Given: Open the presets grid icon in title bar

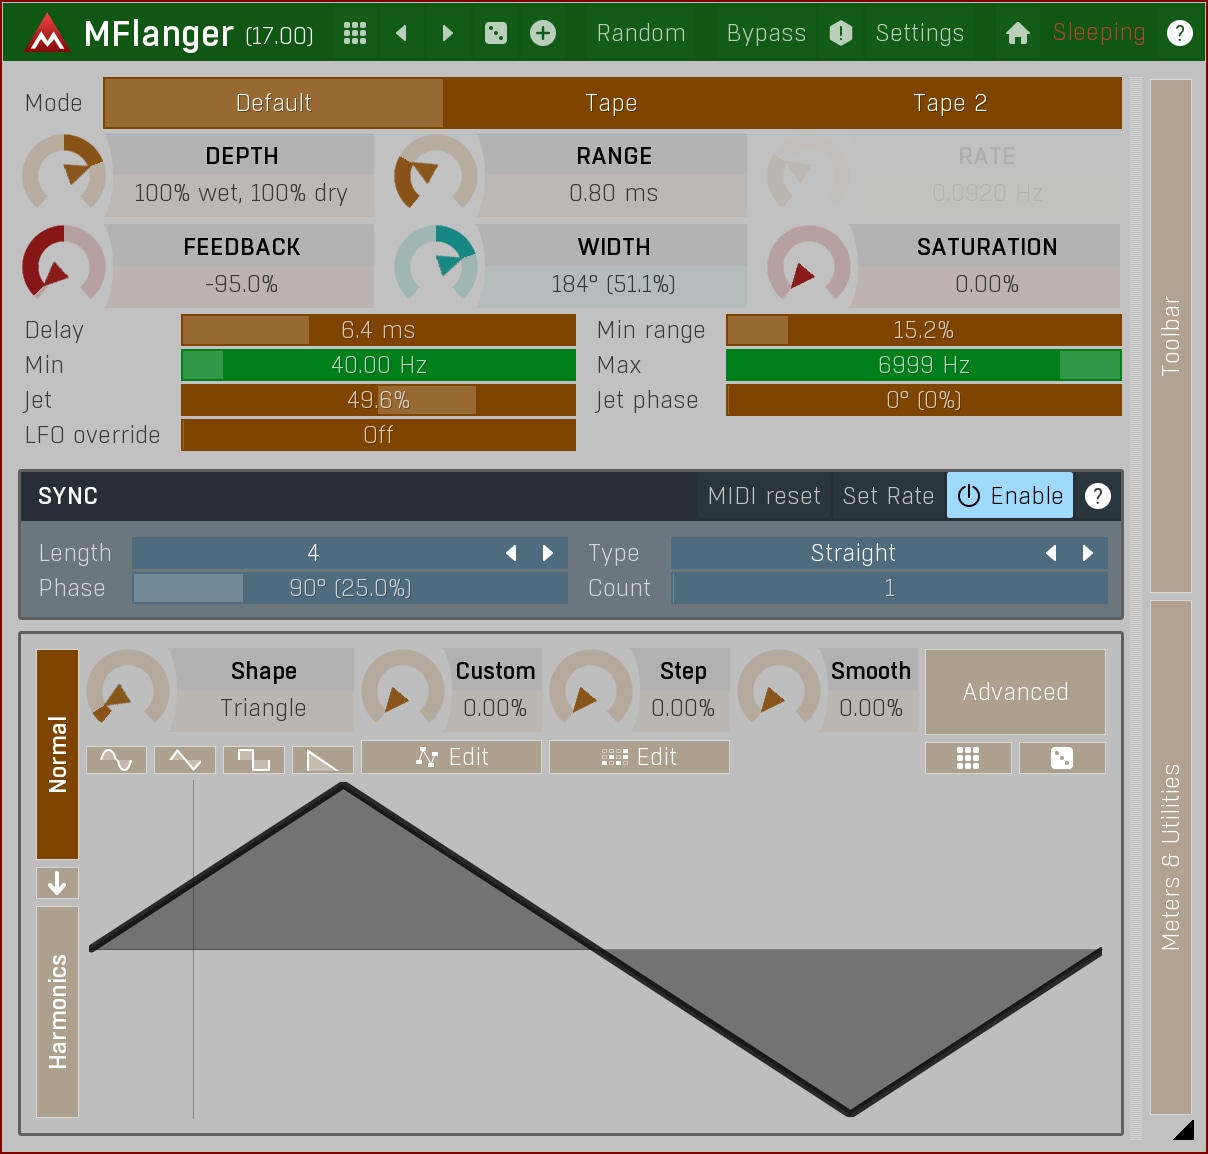Looking at the screenshot, I should pos(355,33).
